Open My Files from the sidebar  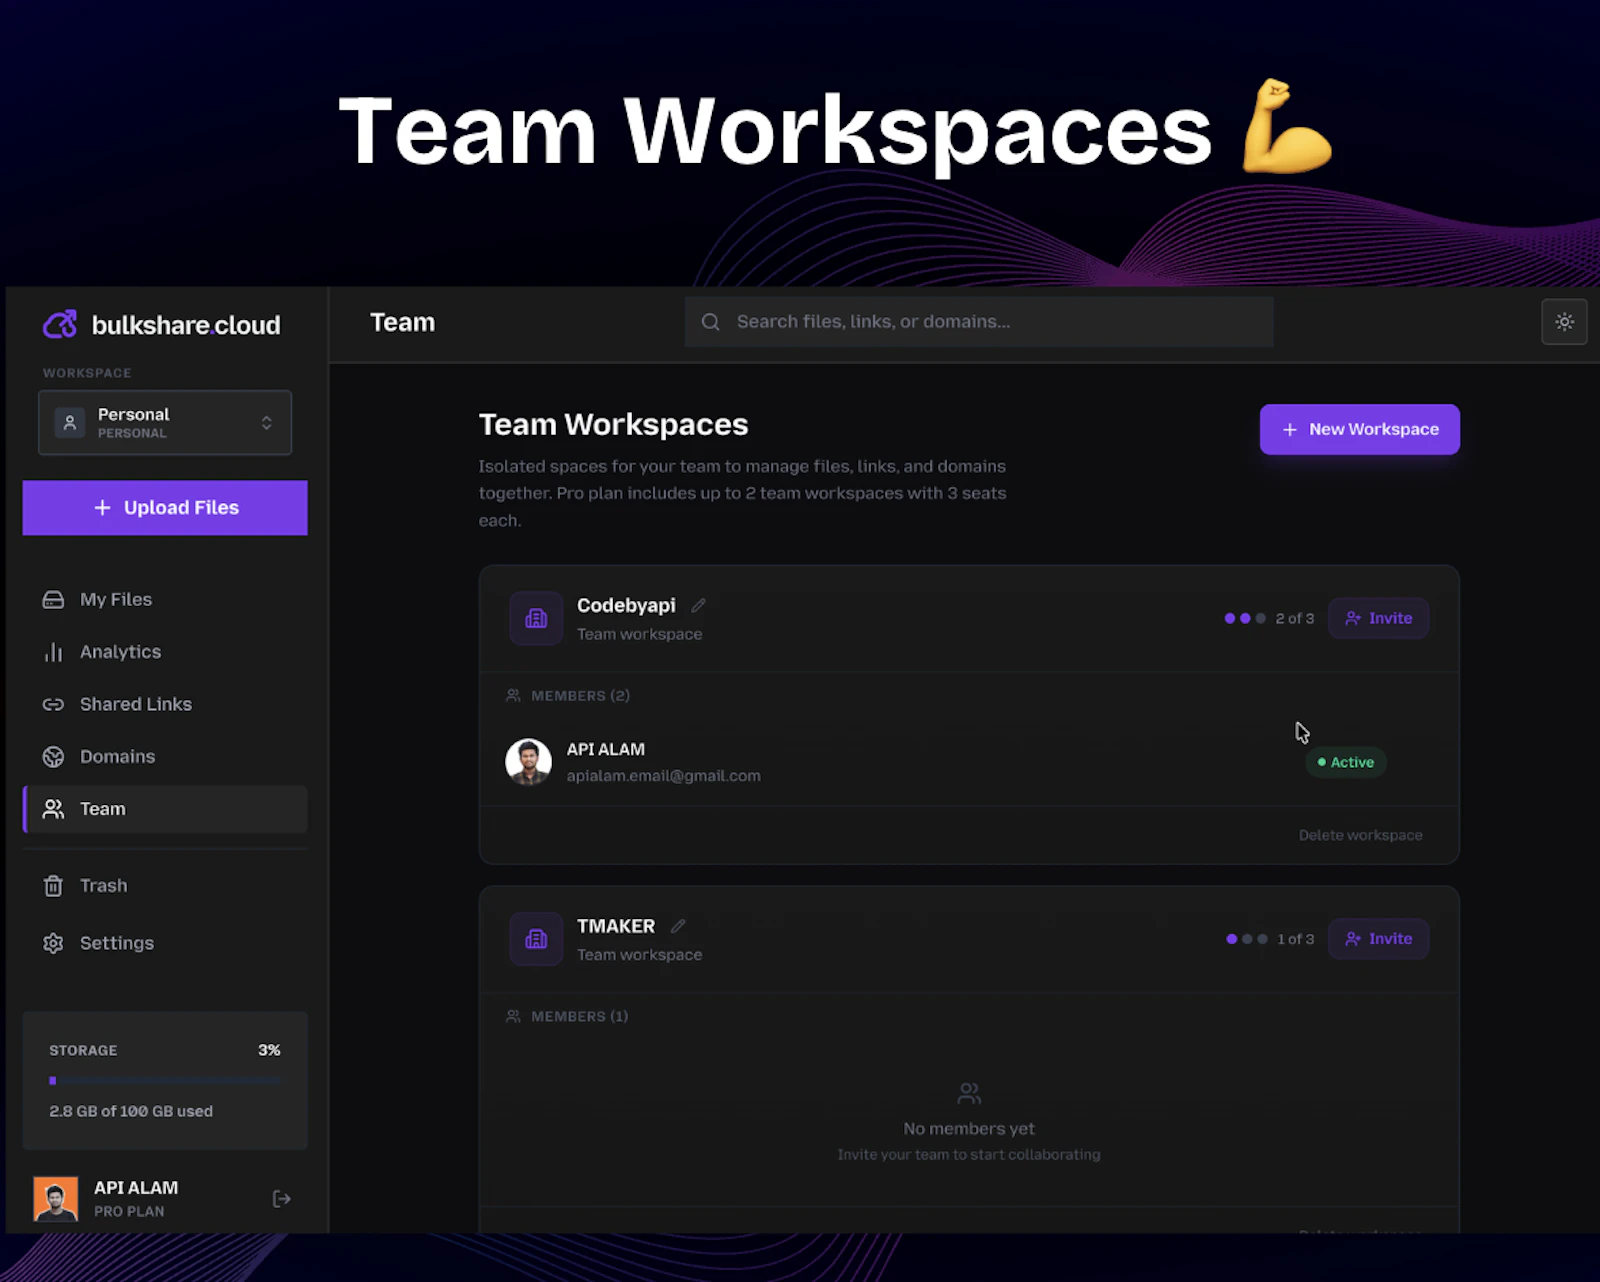click(116, 599)
